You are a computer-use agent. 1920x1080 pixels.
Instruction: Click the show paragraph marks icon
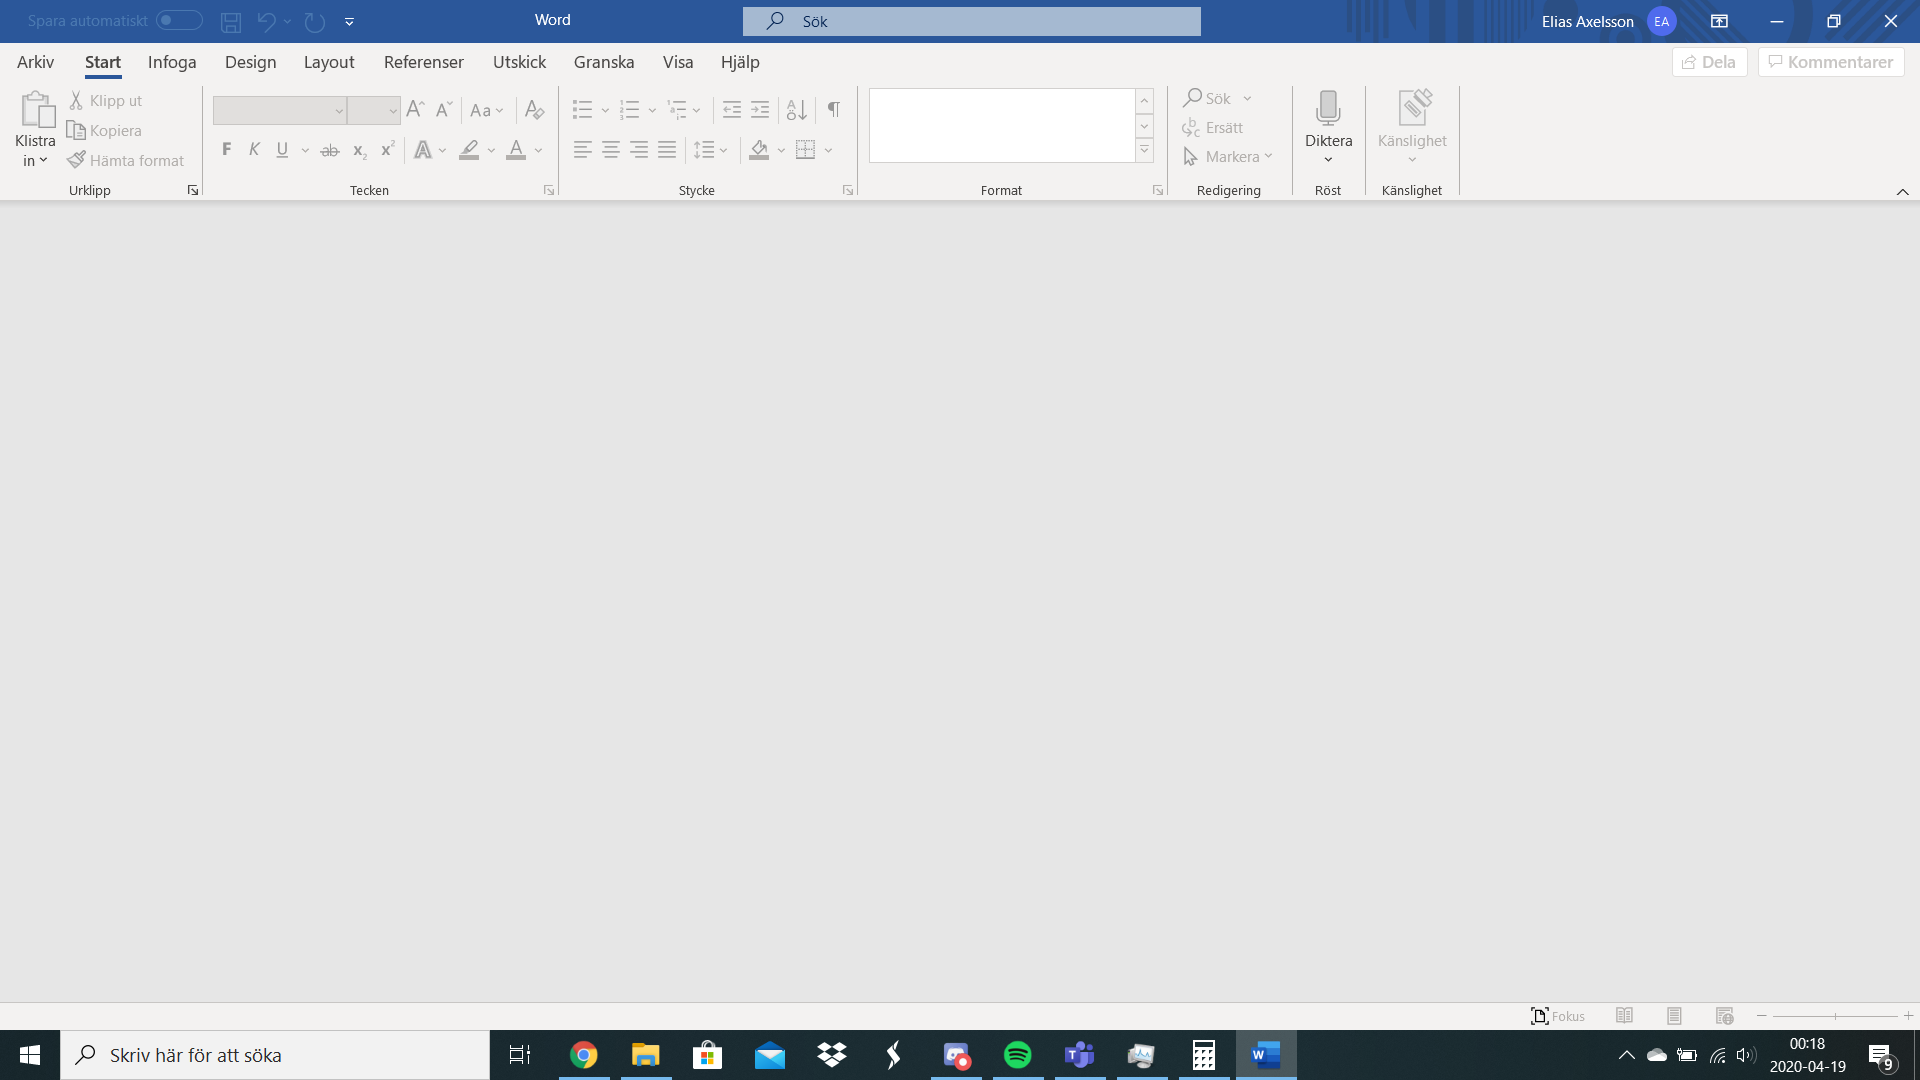pos(833,109)
